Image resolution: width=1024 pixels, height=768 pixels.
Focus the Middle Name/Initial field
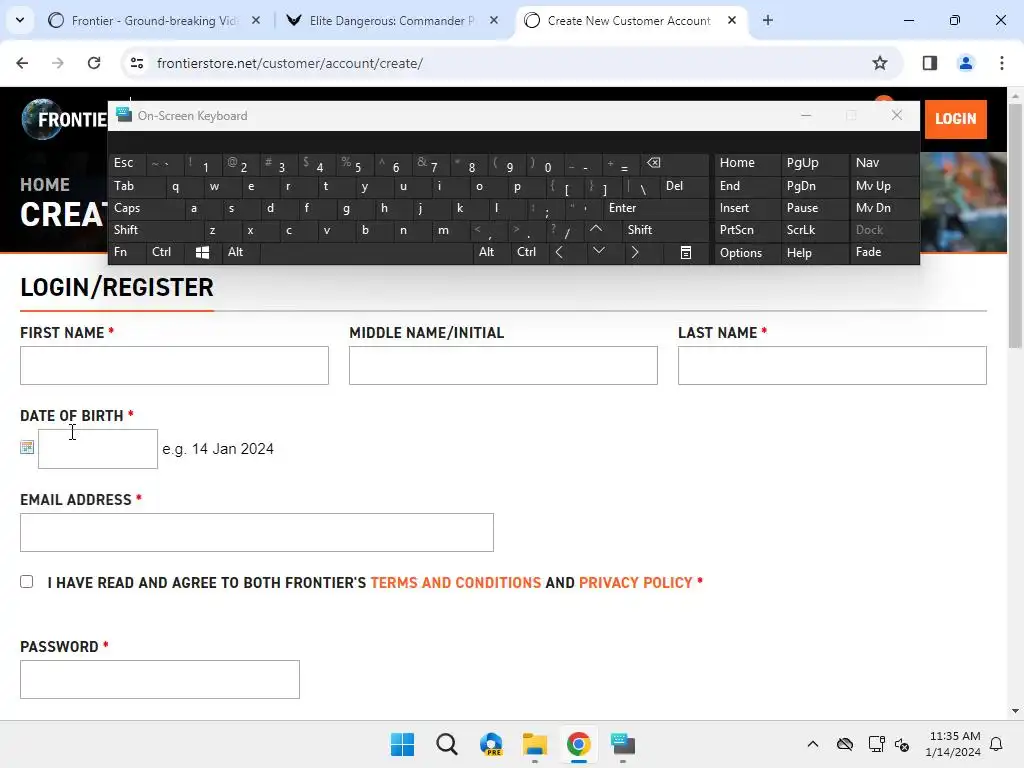[503, 365]
